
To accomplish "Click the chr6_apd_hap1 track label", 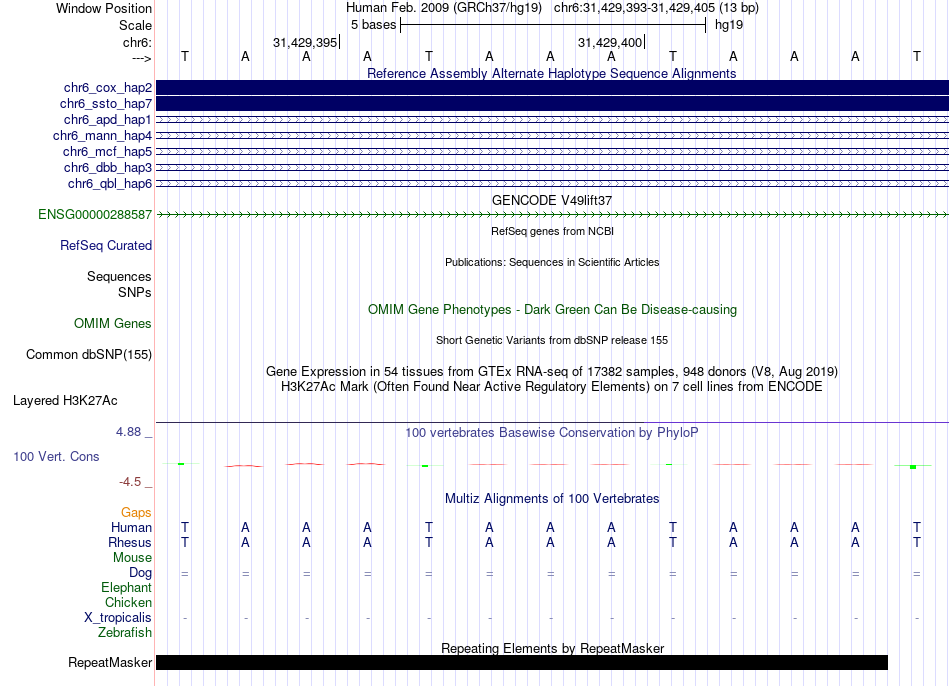I will point(108,119).
